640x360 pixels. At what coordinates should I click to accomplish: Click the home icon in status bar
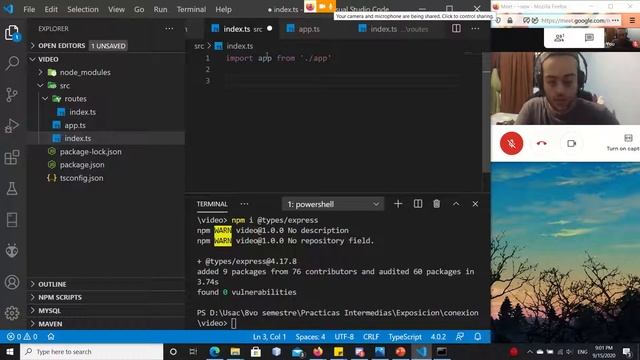tap(51, 337)
